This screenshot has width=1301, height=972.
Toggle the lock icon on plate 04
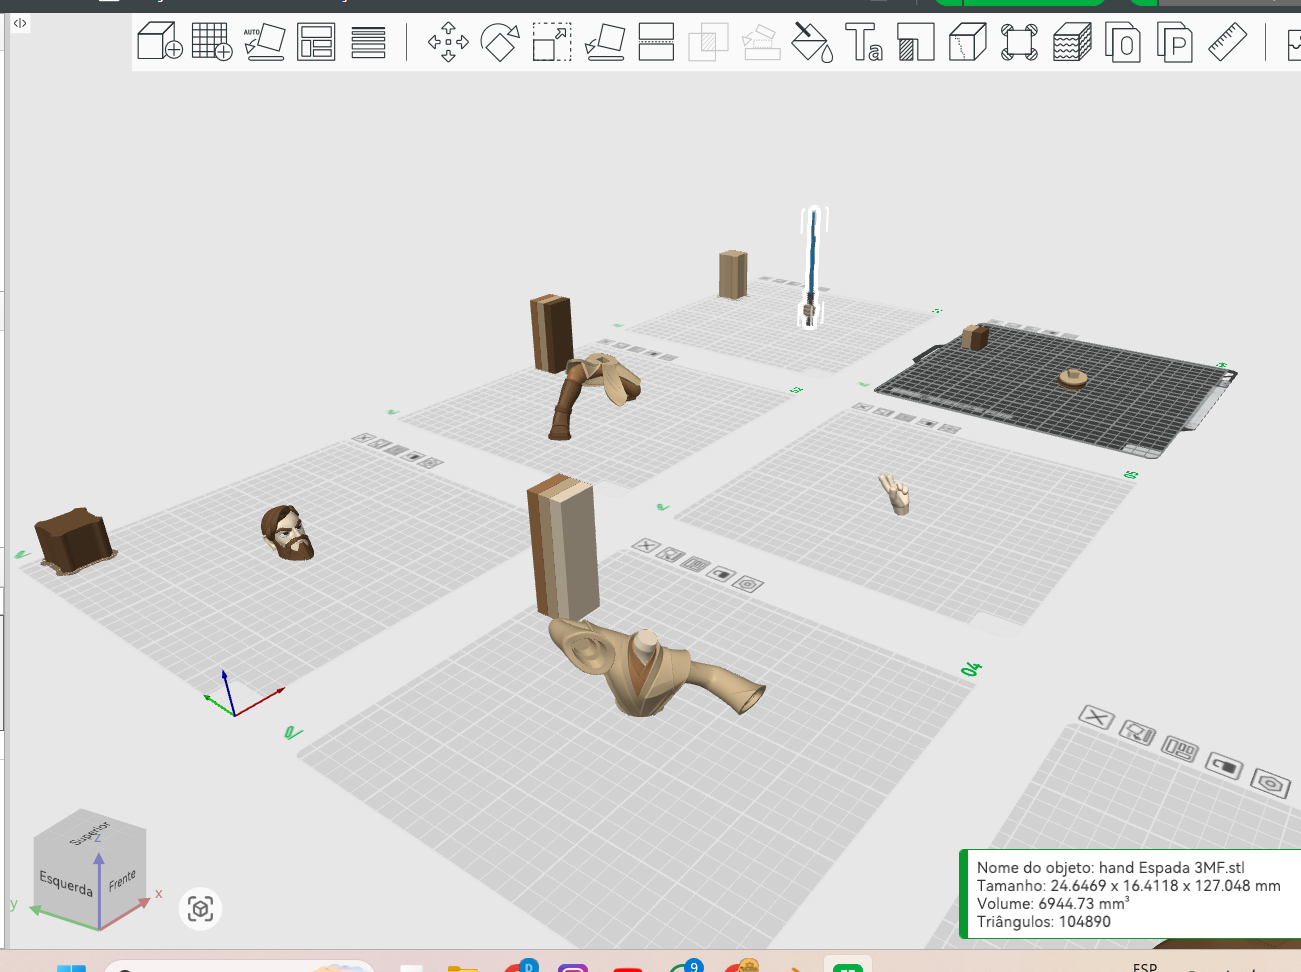720,574
